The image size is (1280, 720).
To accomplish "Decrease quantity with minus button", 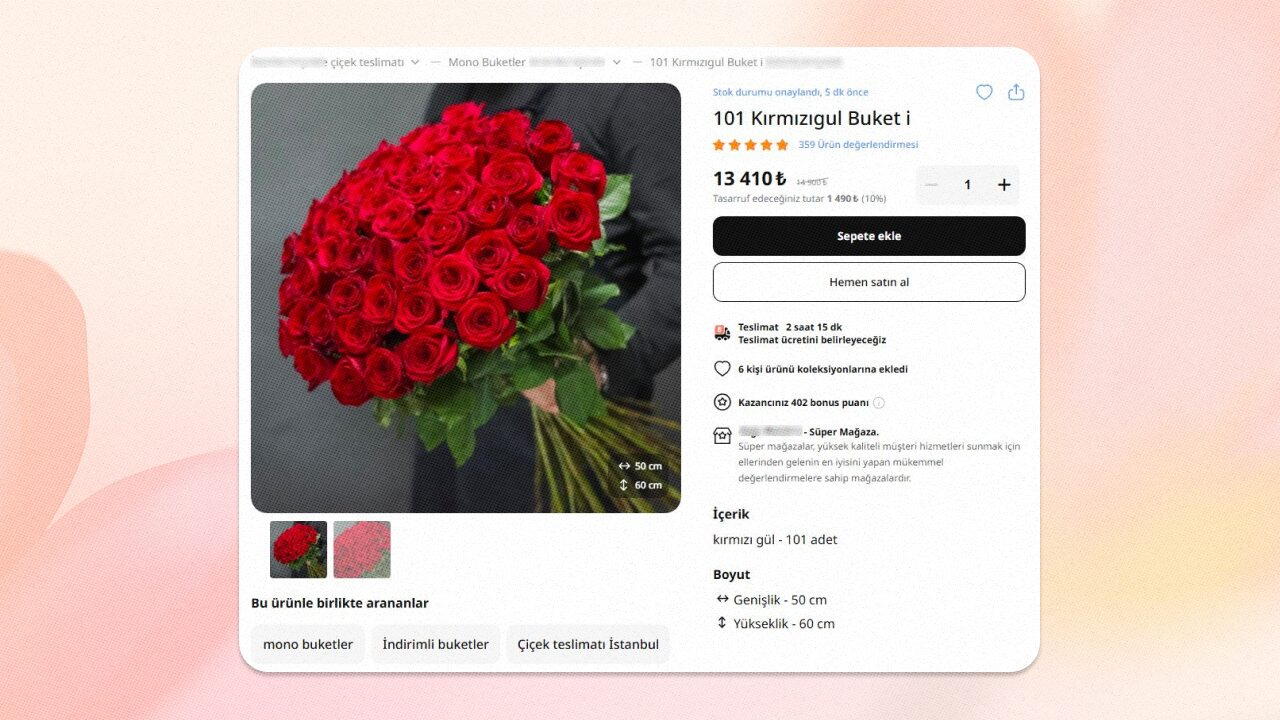I will (931, 185).
